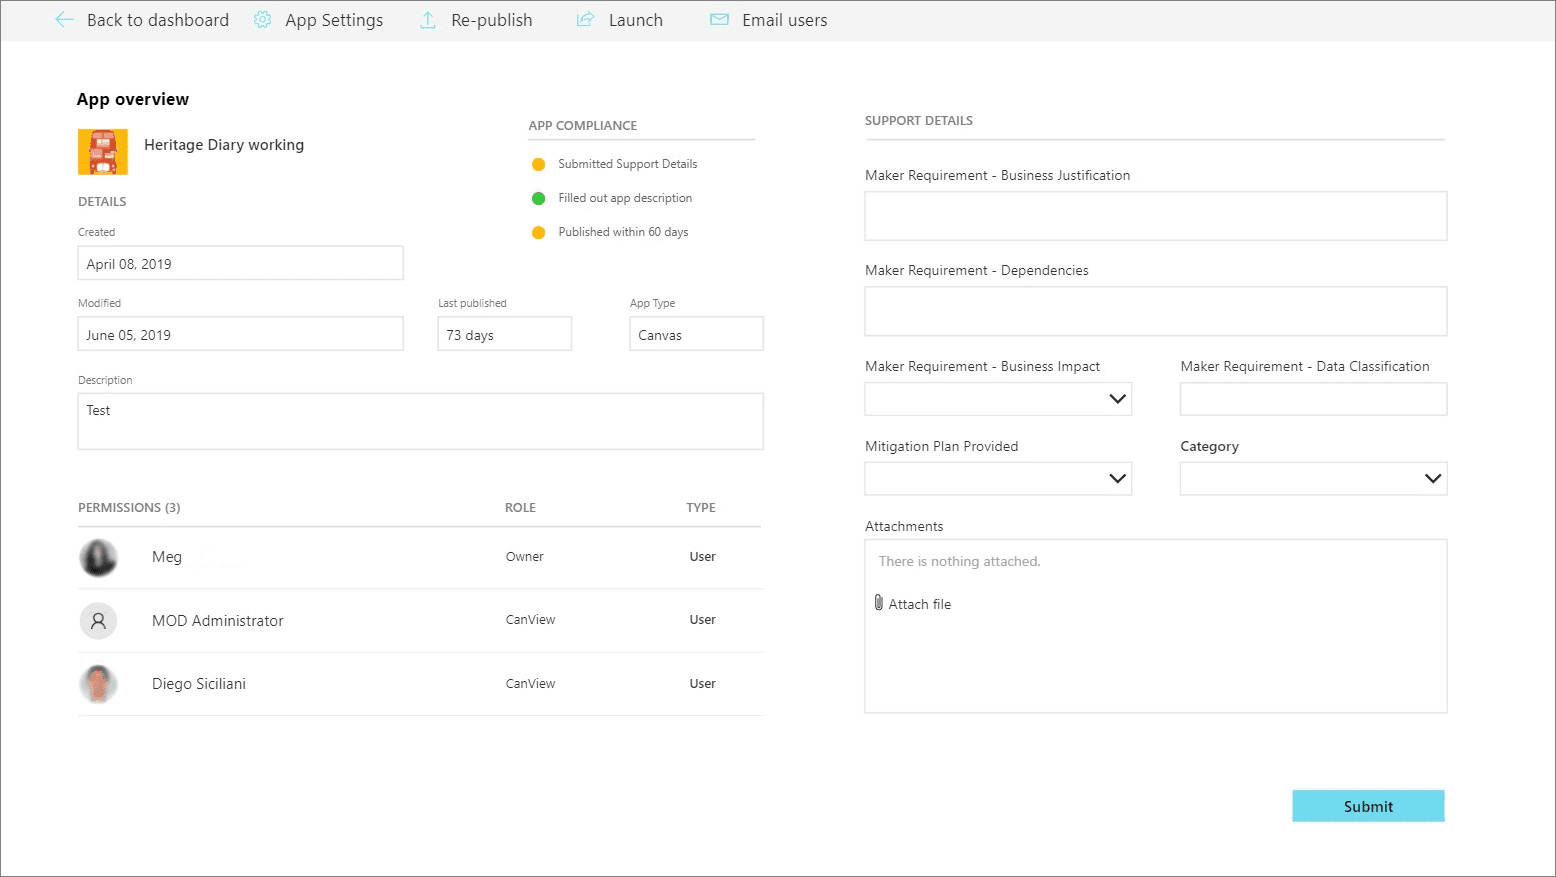Click the green app description status dot

(538, 198)
